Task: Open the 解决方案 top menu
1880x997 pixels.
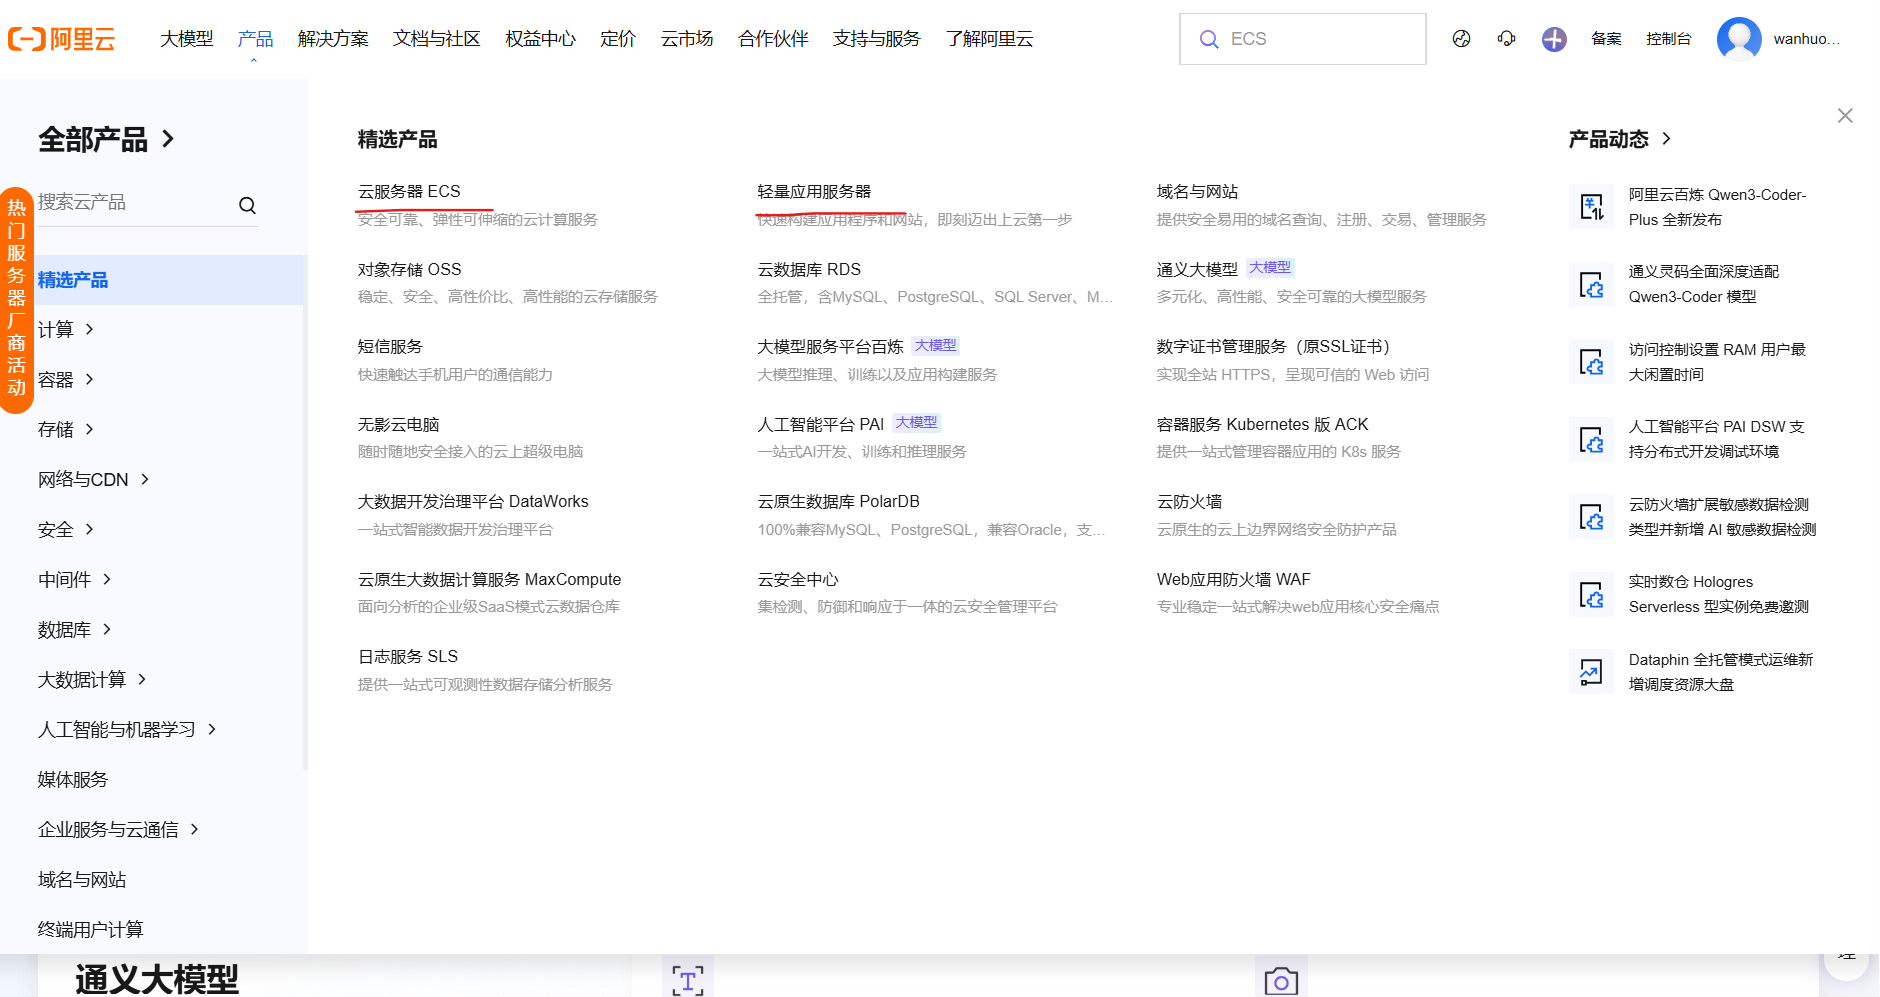Action: pos(333,39)
